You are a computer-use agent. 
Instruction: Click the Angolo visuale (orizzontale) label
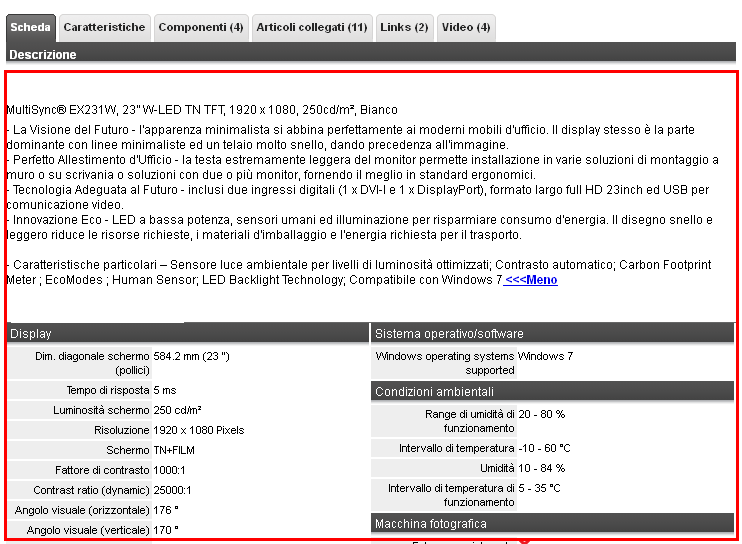pyautogui.click(x=82, y=510)
